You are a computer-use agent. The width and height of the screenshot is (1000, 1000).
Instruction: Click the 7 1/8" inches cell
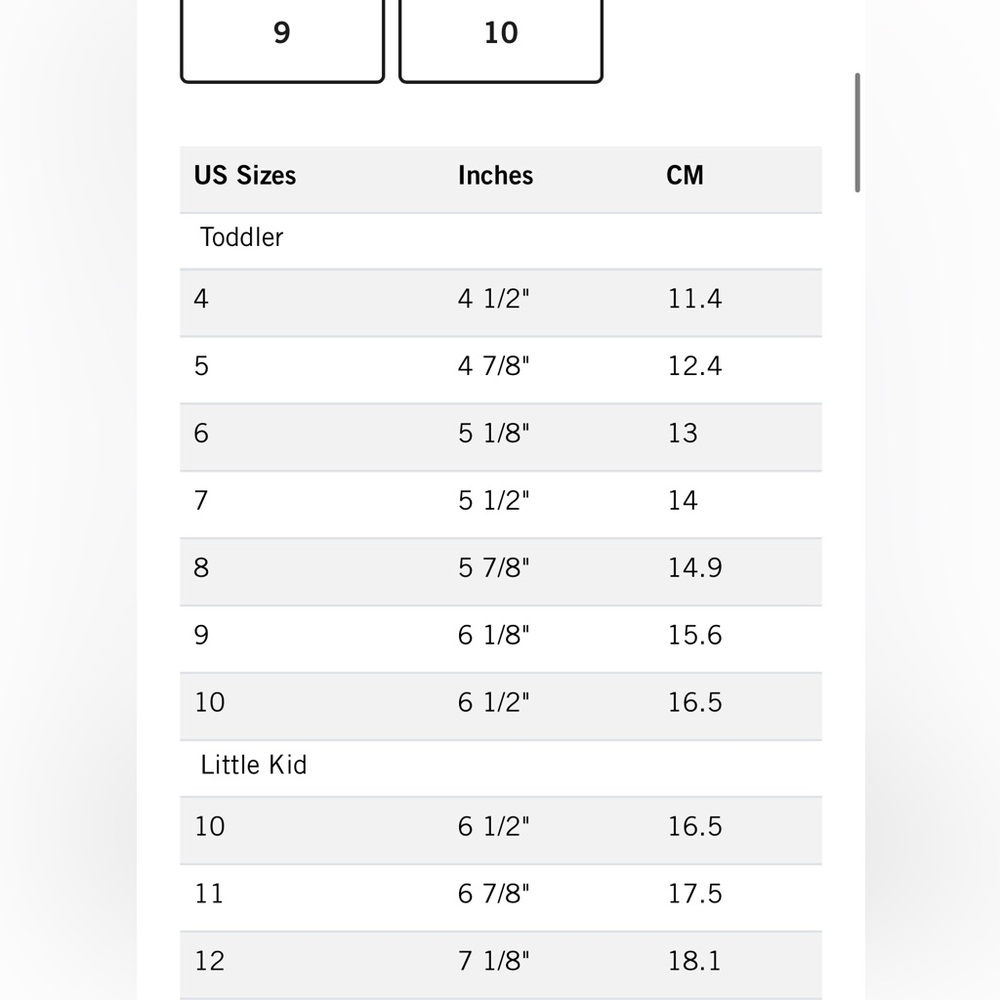click(x=494, y=961)
